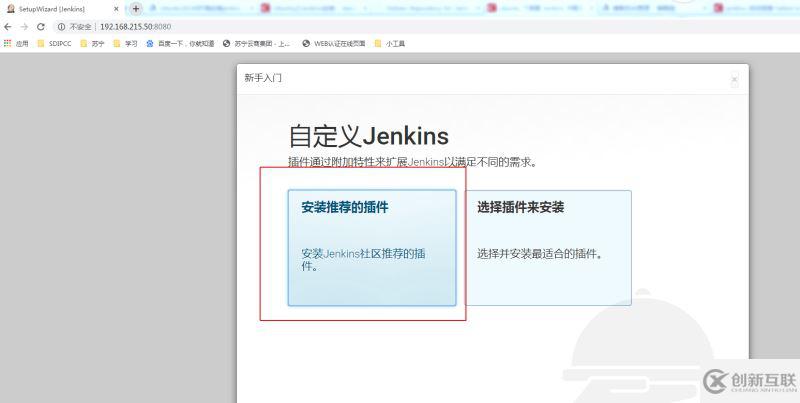Choose 选择插件来安装 option
The image size is (800, 403).
(548, 248)
